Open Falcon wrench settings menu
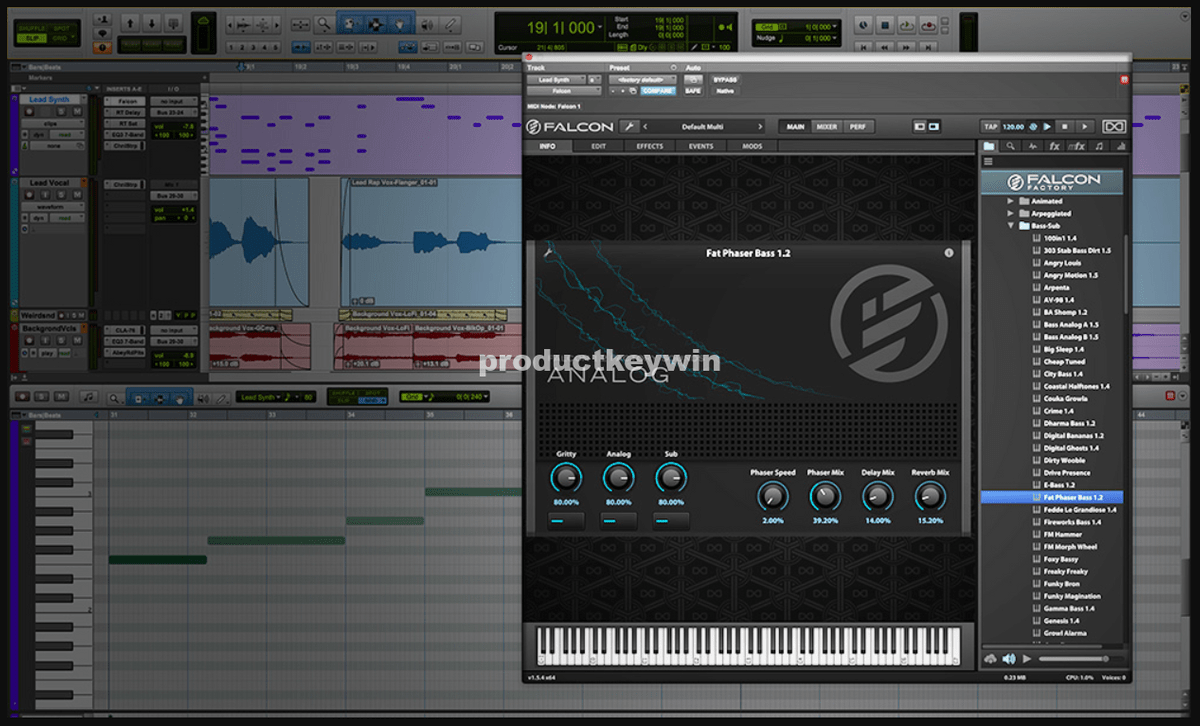This screenshot has width=1200, height=726. pos(629,127)
